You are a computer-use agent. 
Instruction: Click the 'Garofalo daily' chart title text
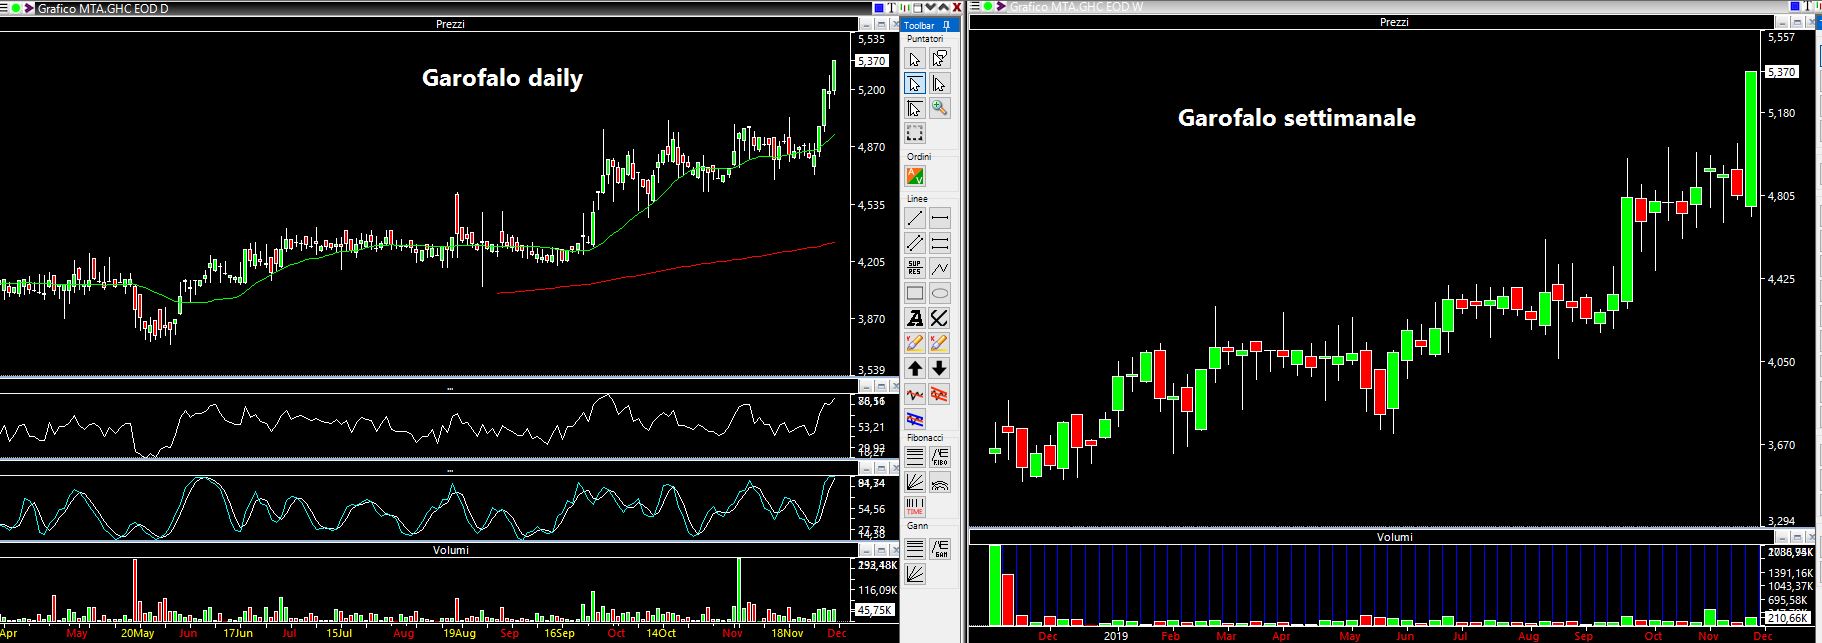502,78
